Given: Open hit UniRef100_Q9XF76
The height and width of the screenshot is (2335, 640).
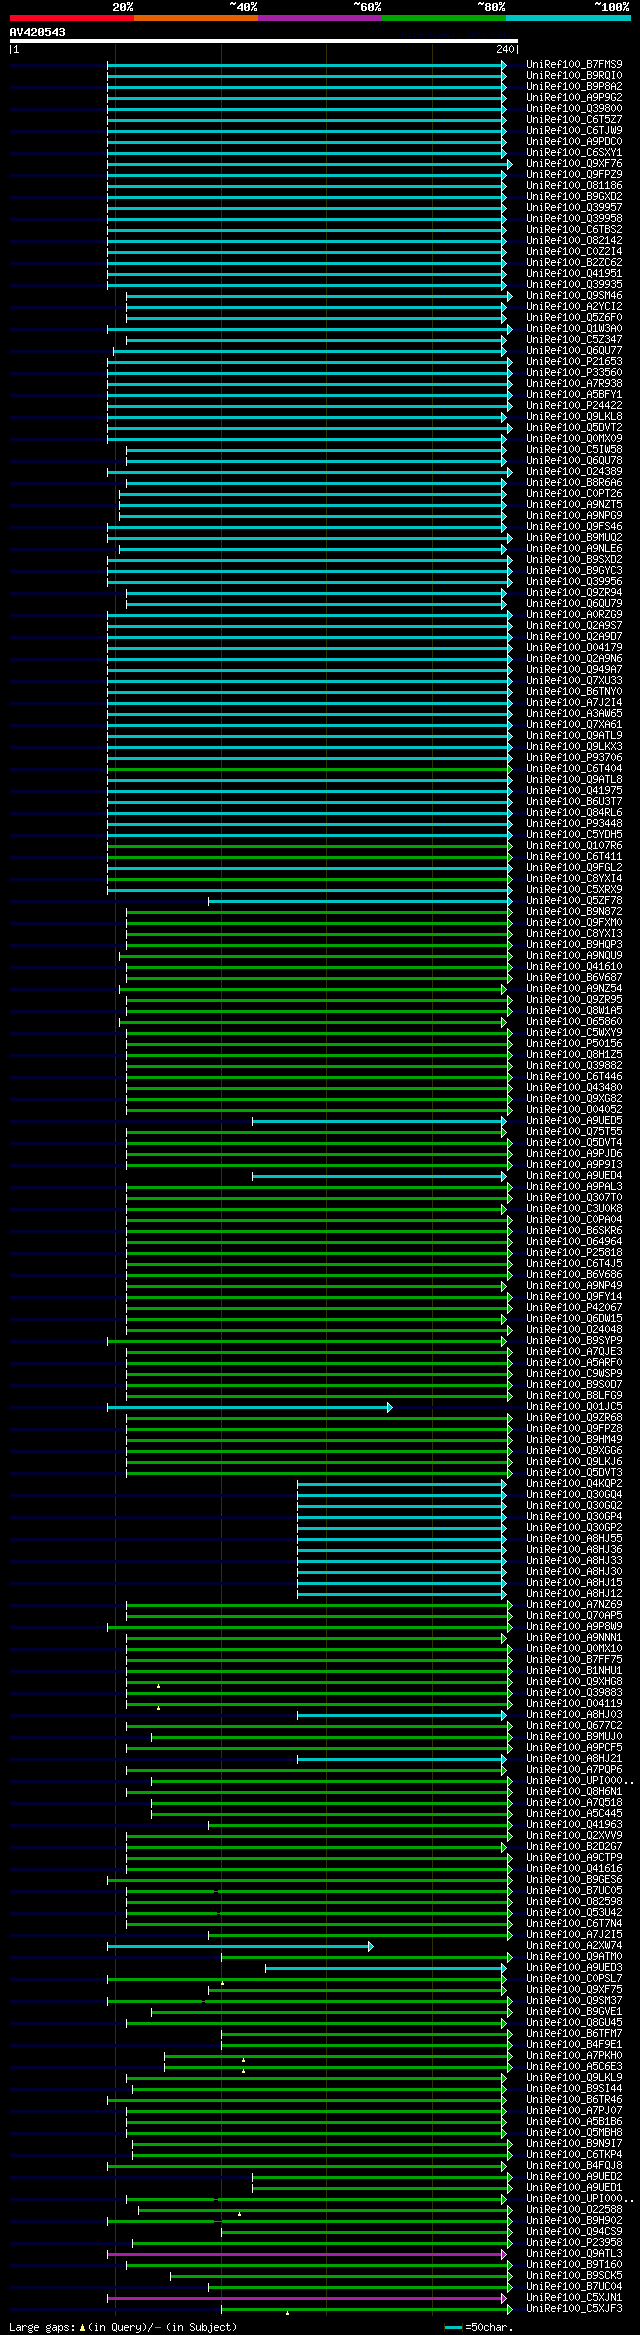Looking at the screenshot, I should tap(574, 163).
